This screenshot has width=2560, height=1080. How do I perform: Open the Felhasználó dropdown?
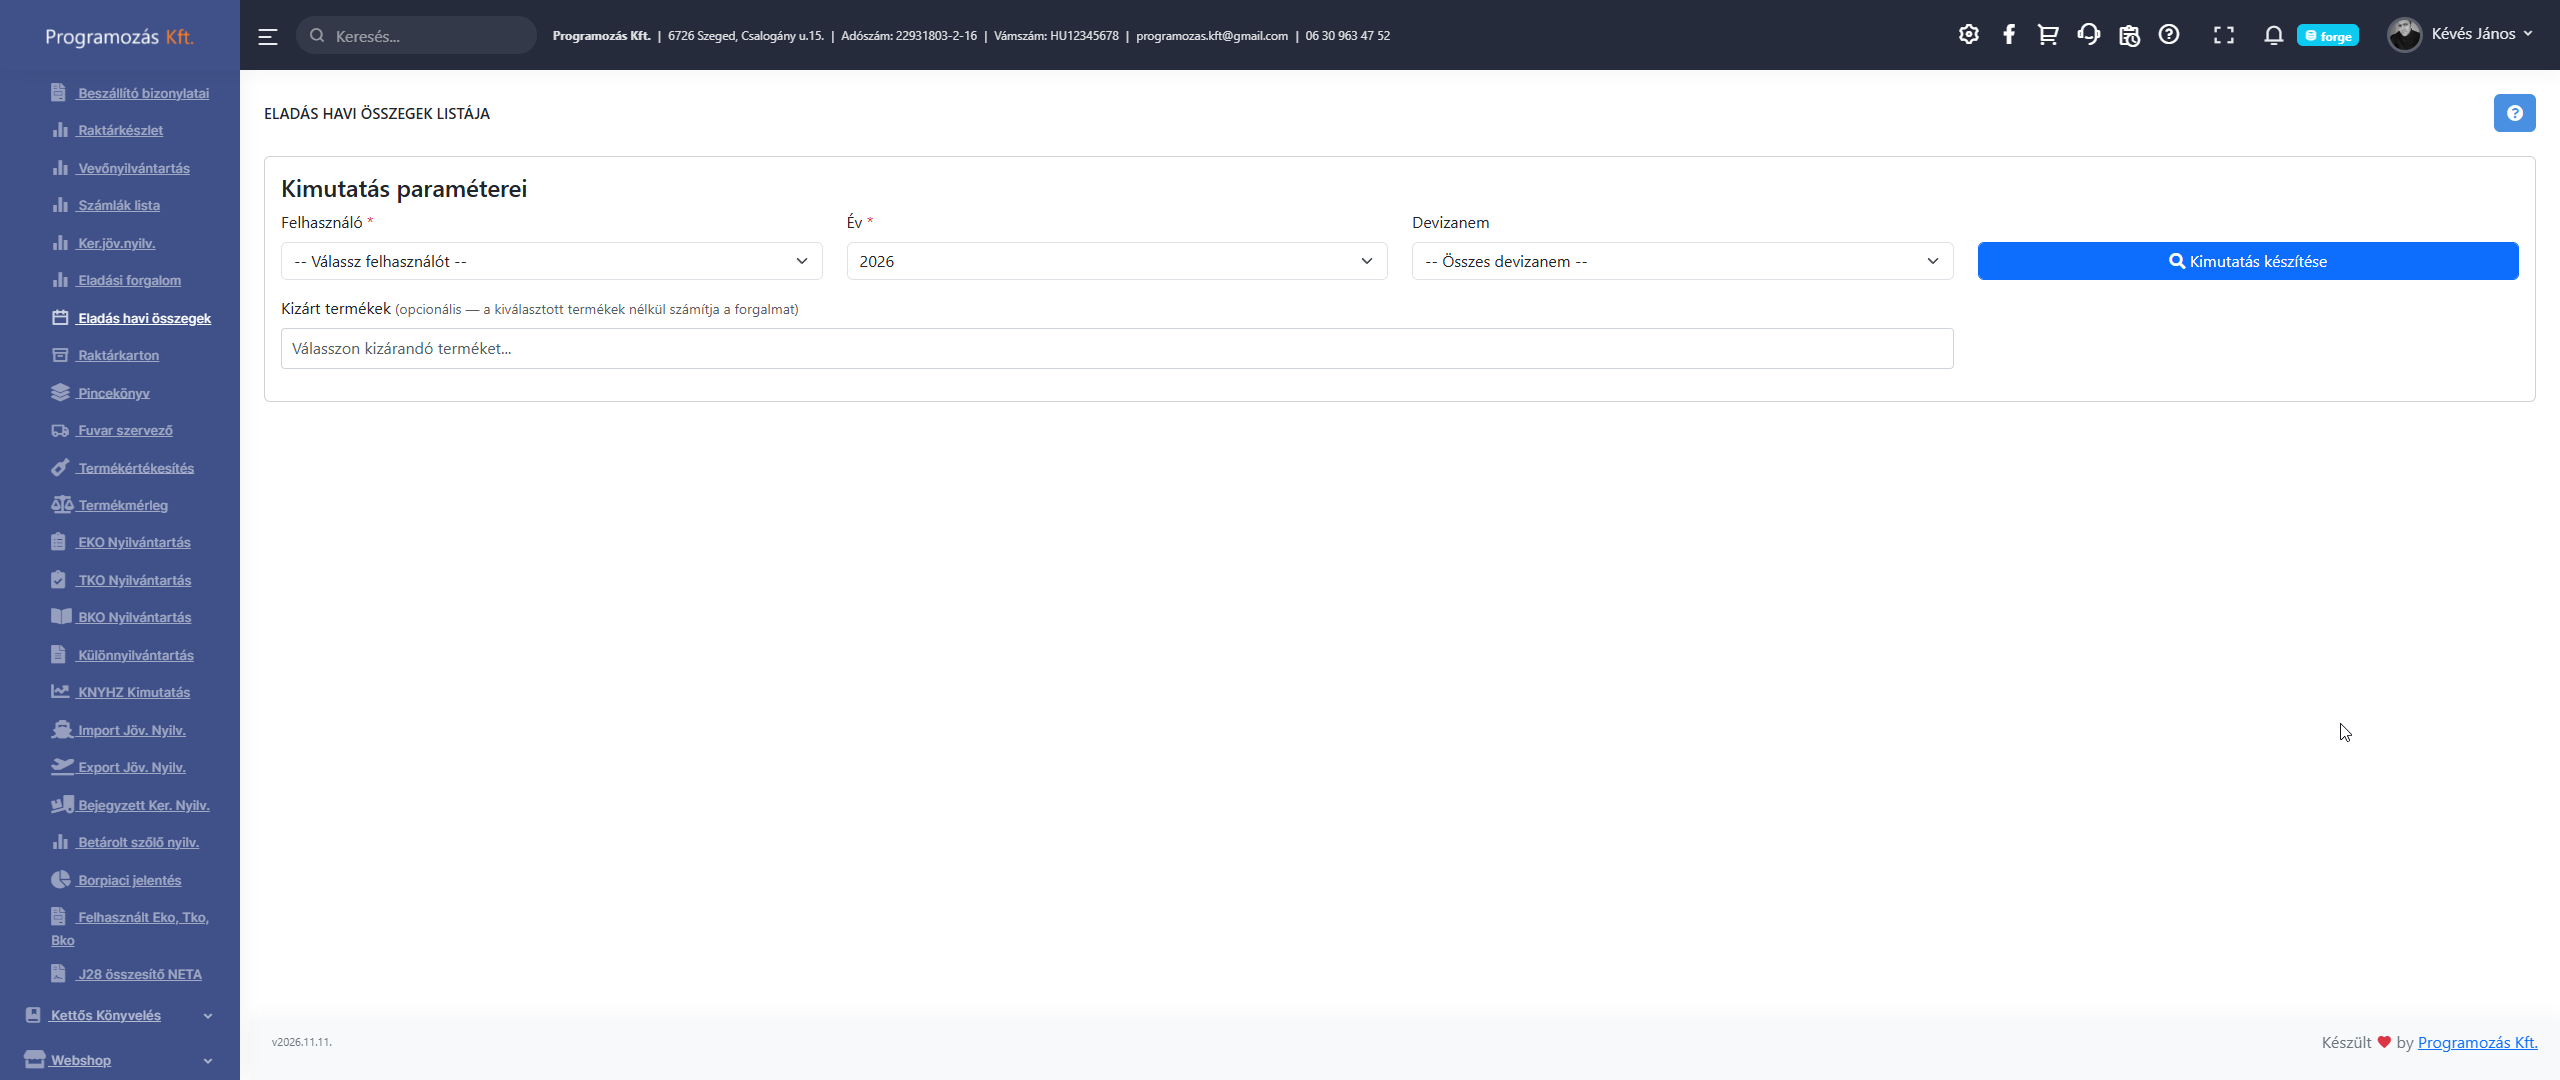(x=551, y=261)
